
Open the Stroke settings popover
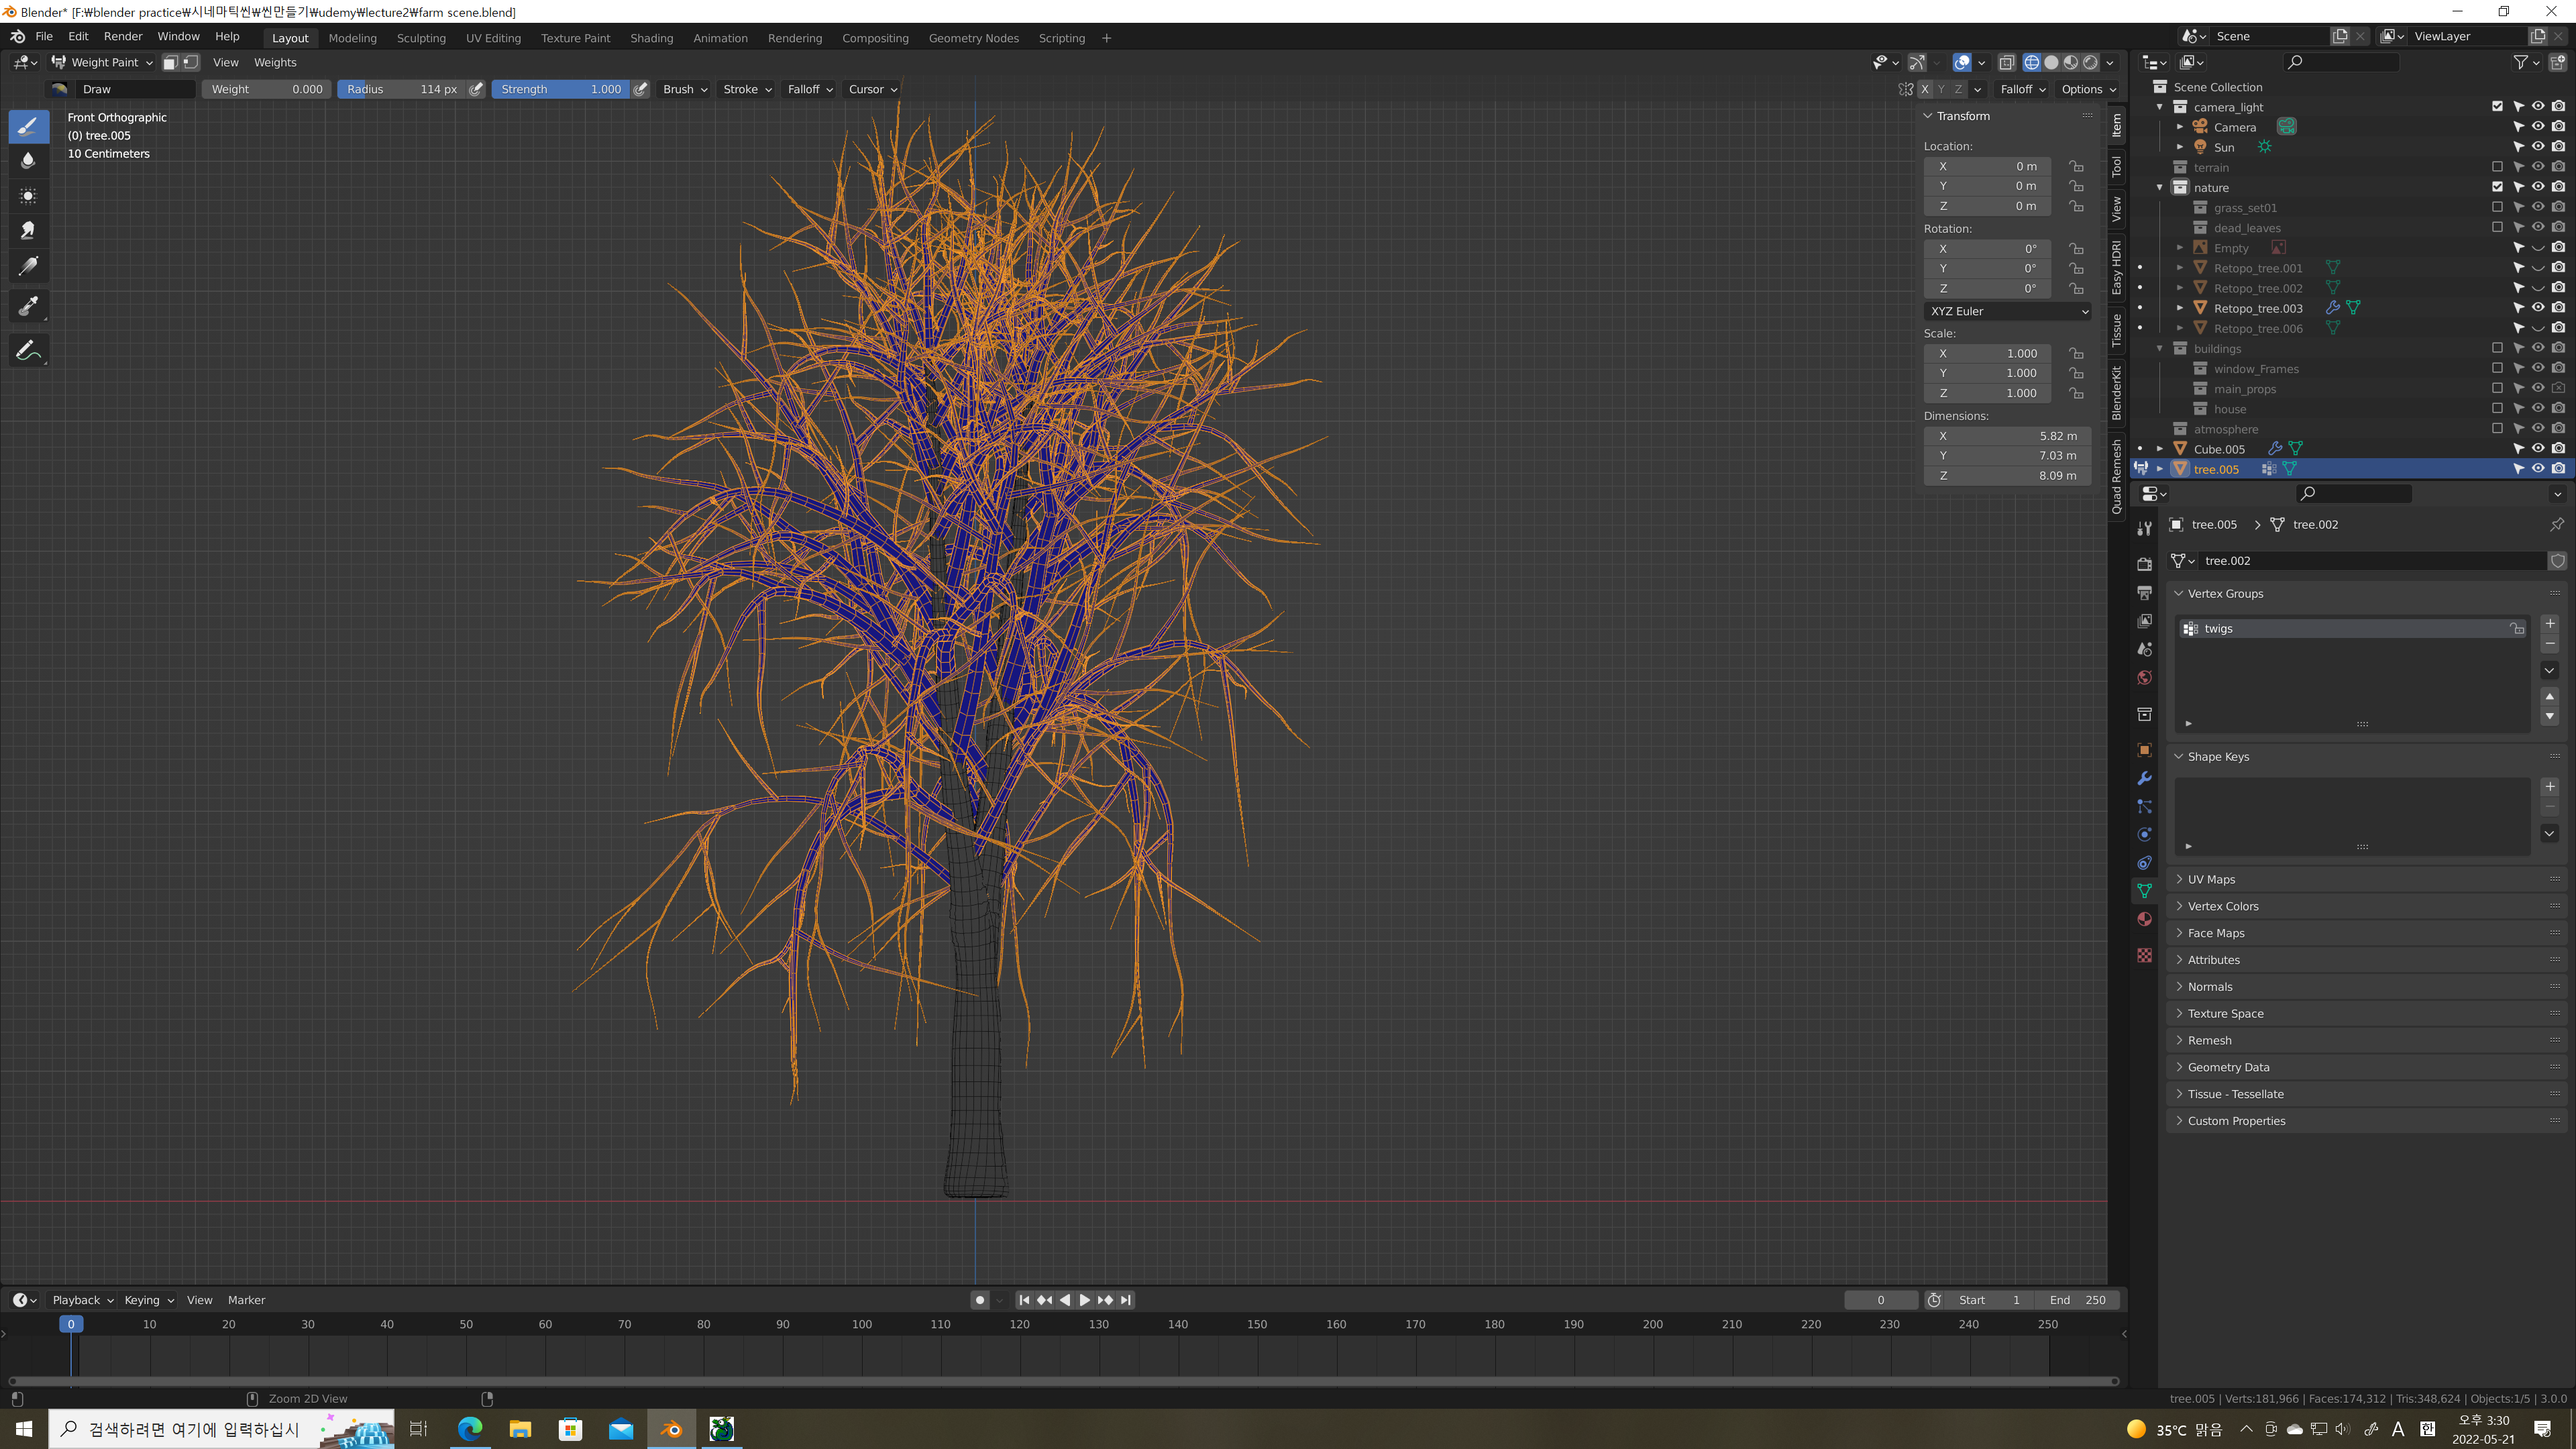pyautogui.click(x=746, y=89)
